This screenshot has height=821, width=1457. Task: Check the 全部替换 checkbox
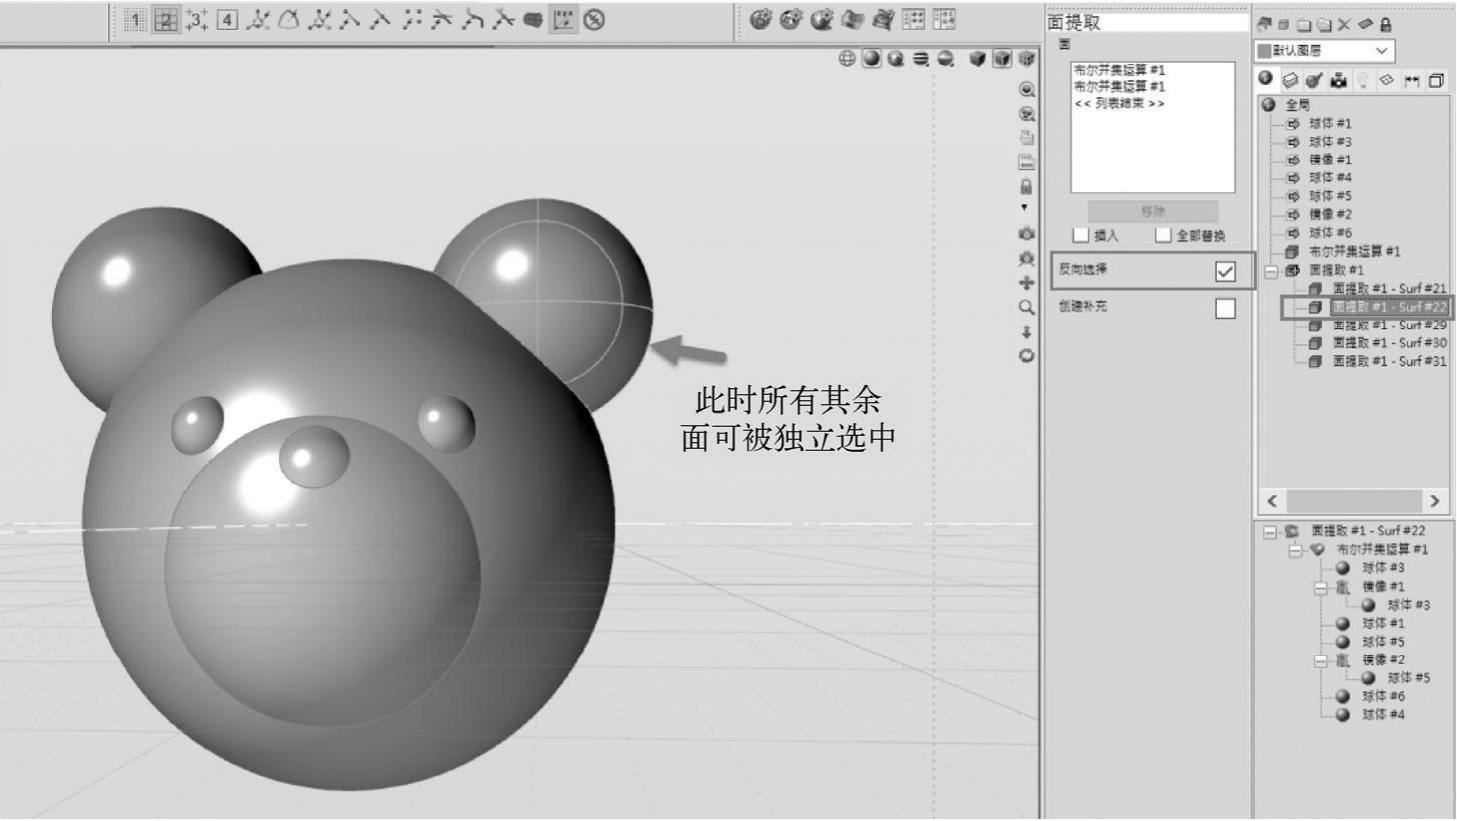(x=1163, y=236)
